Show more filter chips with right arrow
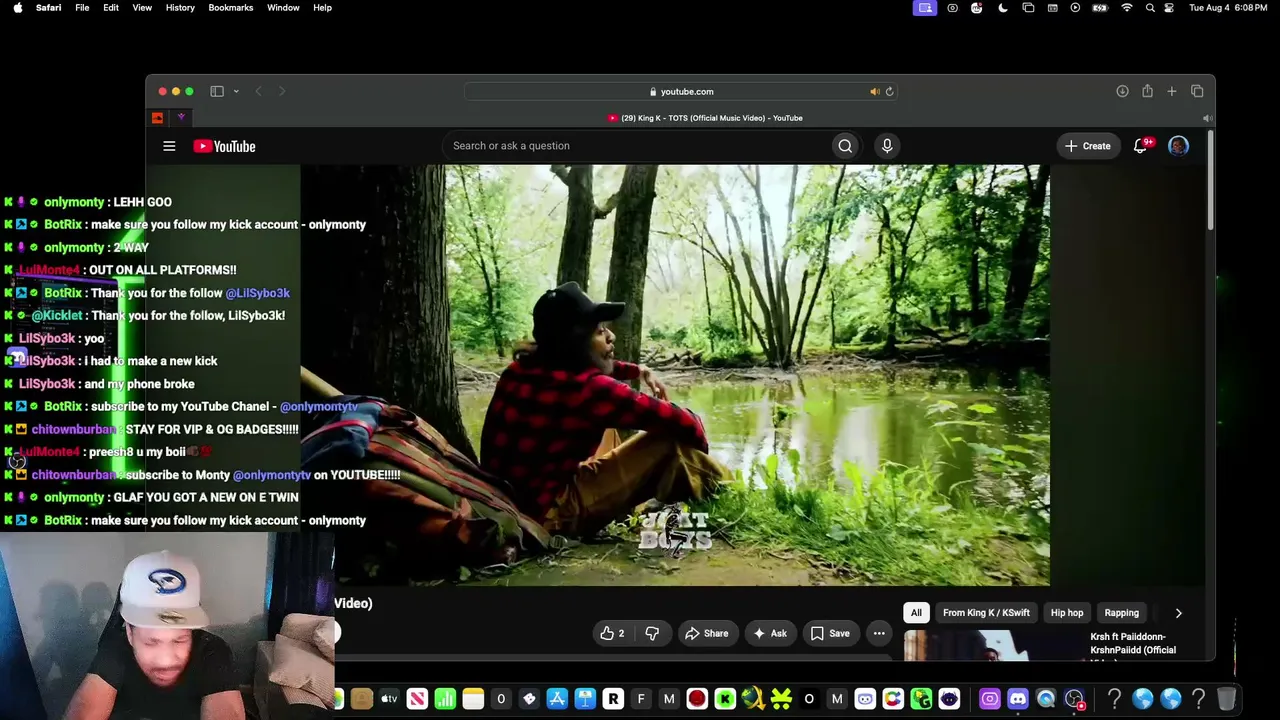The width and height of the screenshot is (1280, 720). tap(1178, 613)
